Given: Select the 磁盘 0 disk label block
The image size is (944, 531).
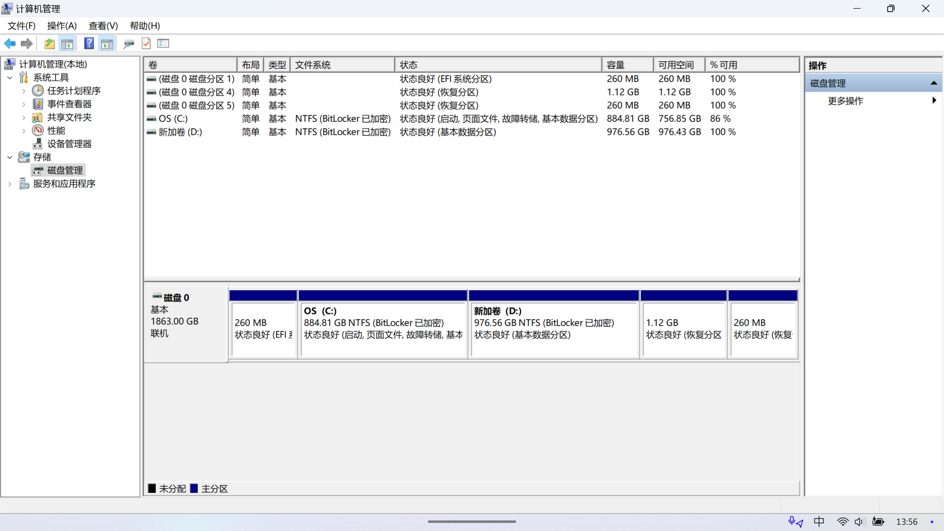Looking at the screenshot, I should 186,324.
